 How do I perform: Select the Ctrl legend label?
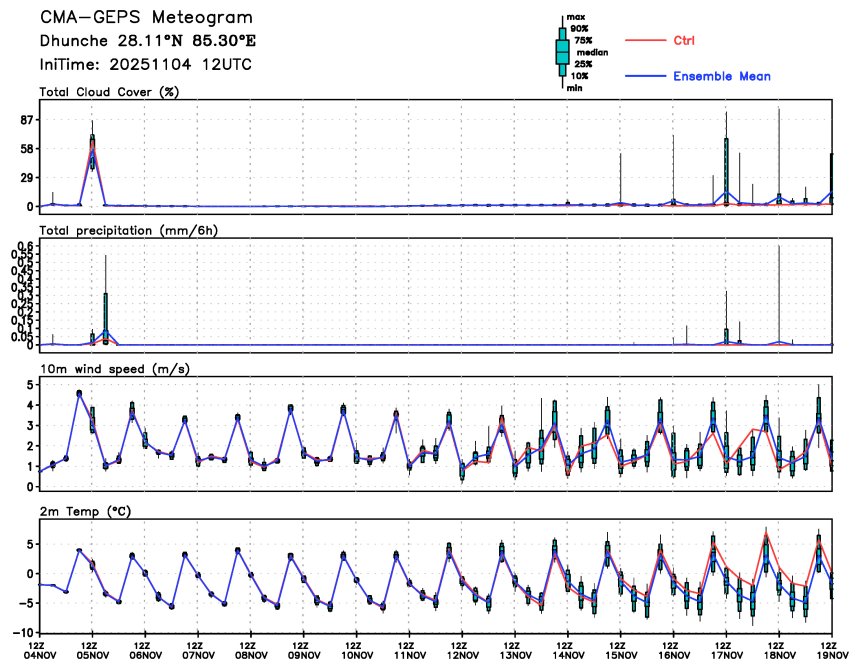[685, 41]
